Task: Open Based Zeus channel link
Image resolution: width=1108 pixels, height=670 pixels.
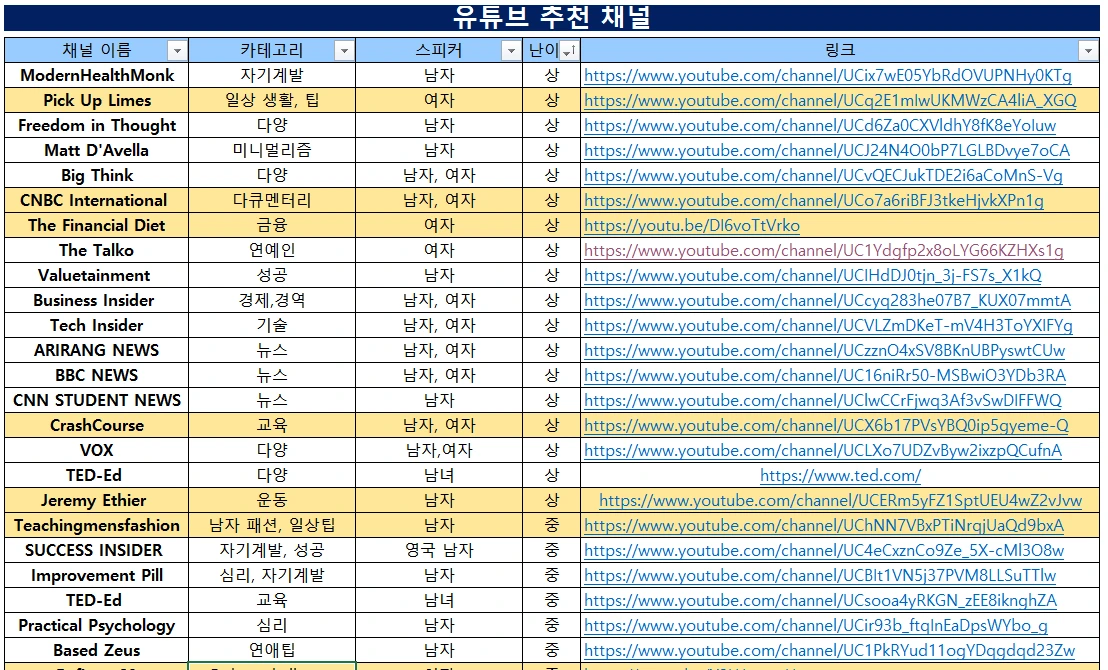Action: pos(830,650)
